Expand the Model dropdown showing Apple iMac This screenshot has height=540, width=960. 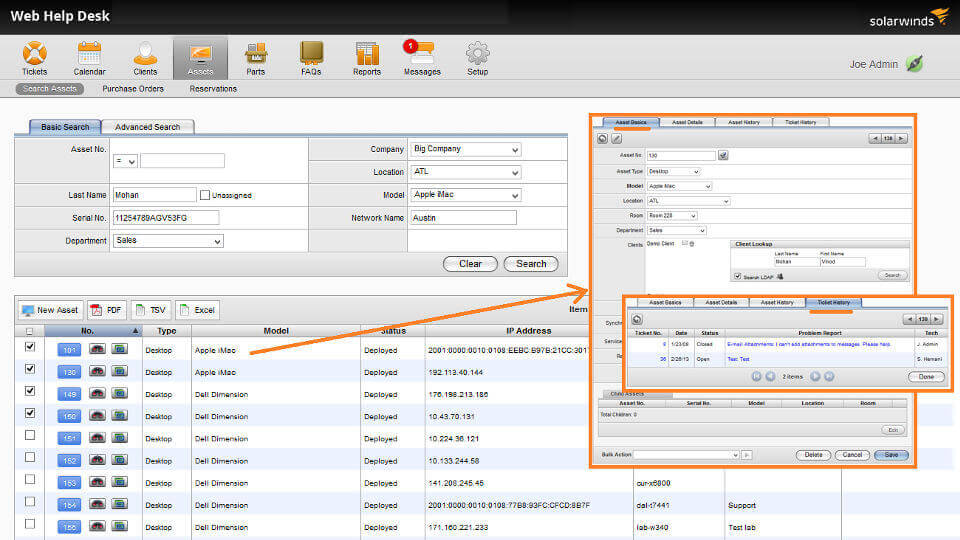click(466, 195)
